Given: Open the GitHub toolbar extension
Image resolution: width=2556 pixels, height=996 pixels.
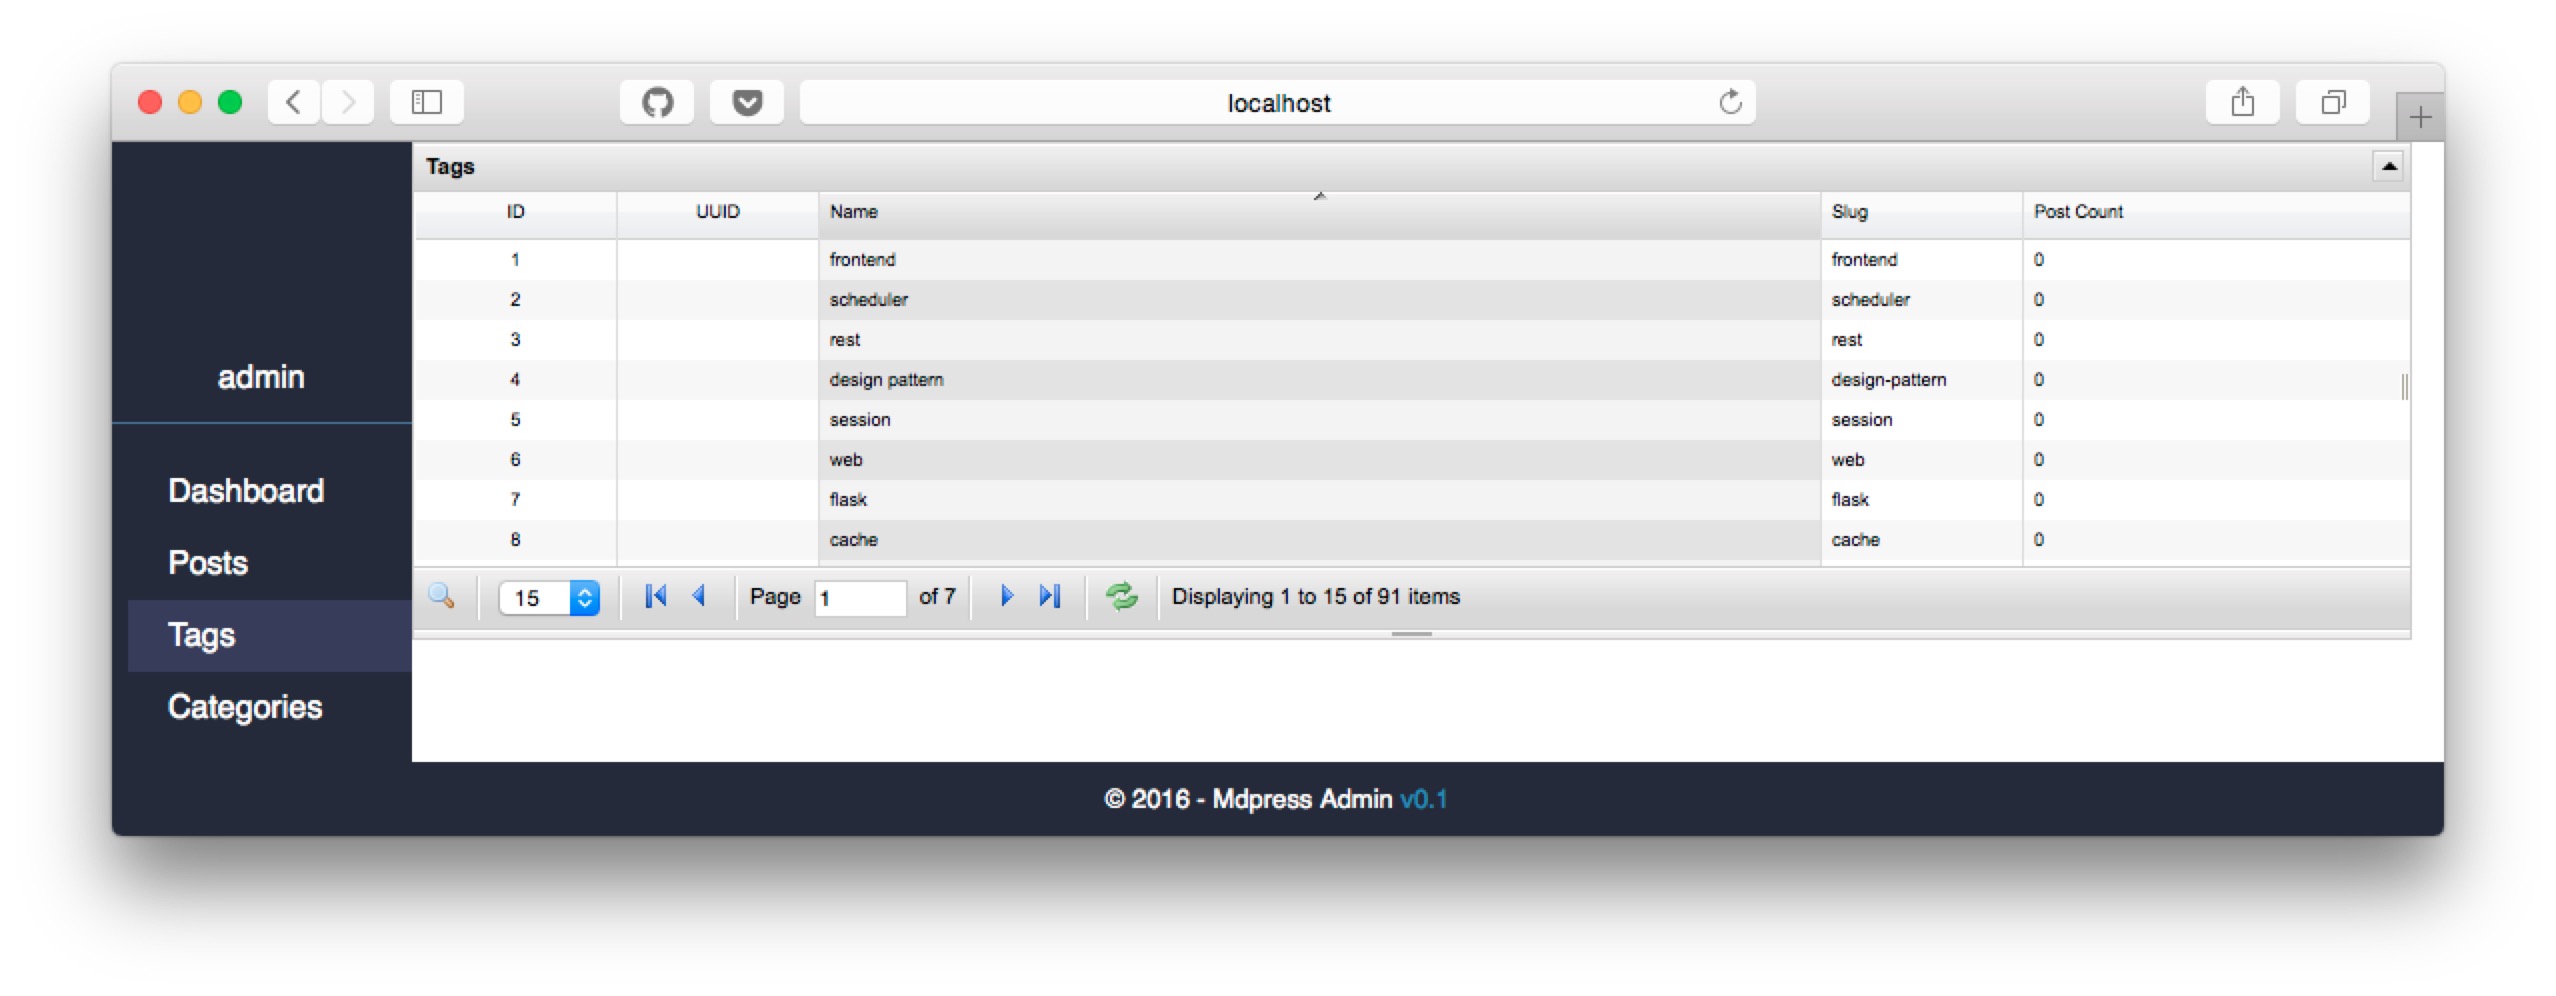Looking at the screenshot, I should 656,102.
